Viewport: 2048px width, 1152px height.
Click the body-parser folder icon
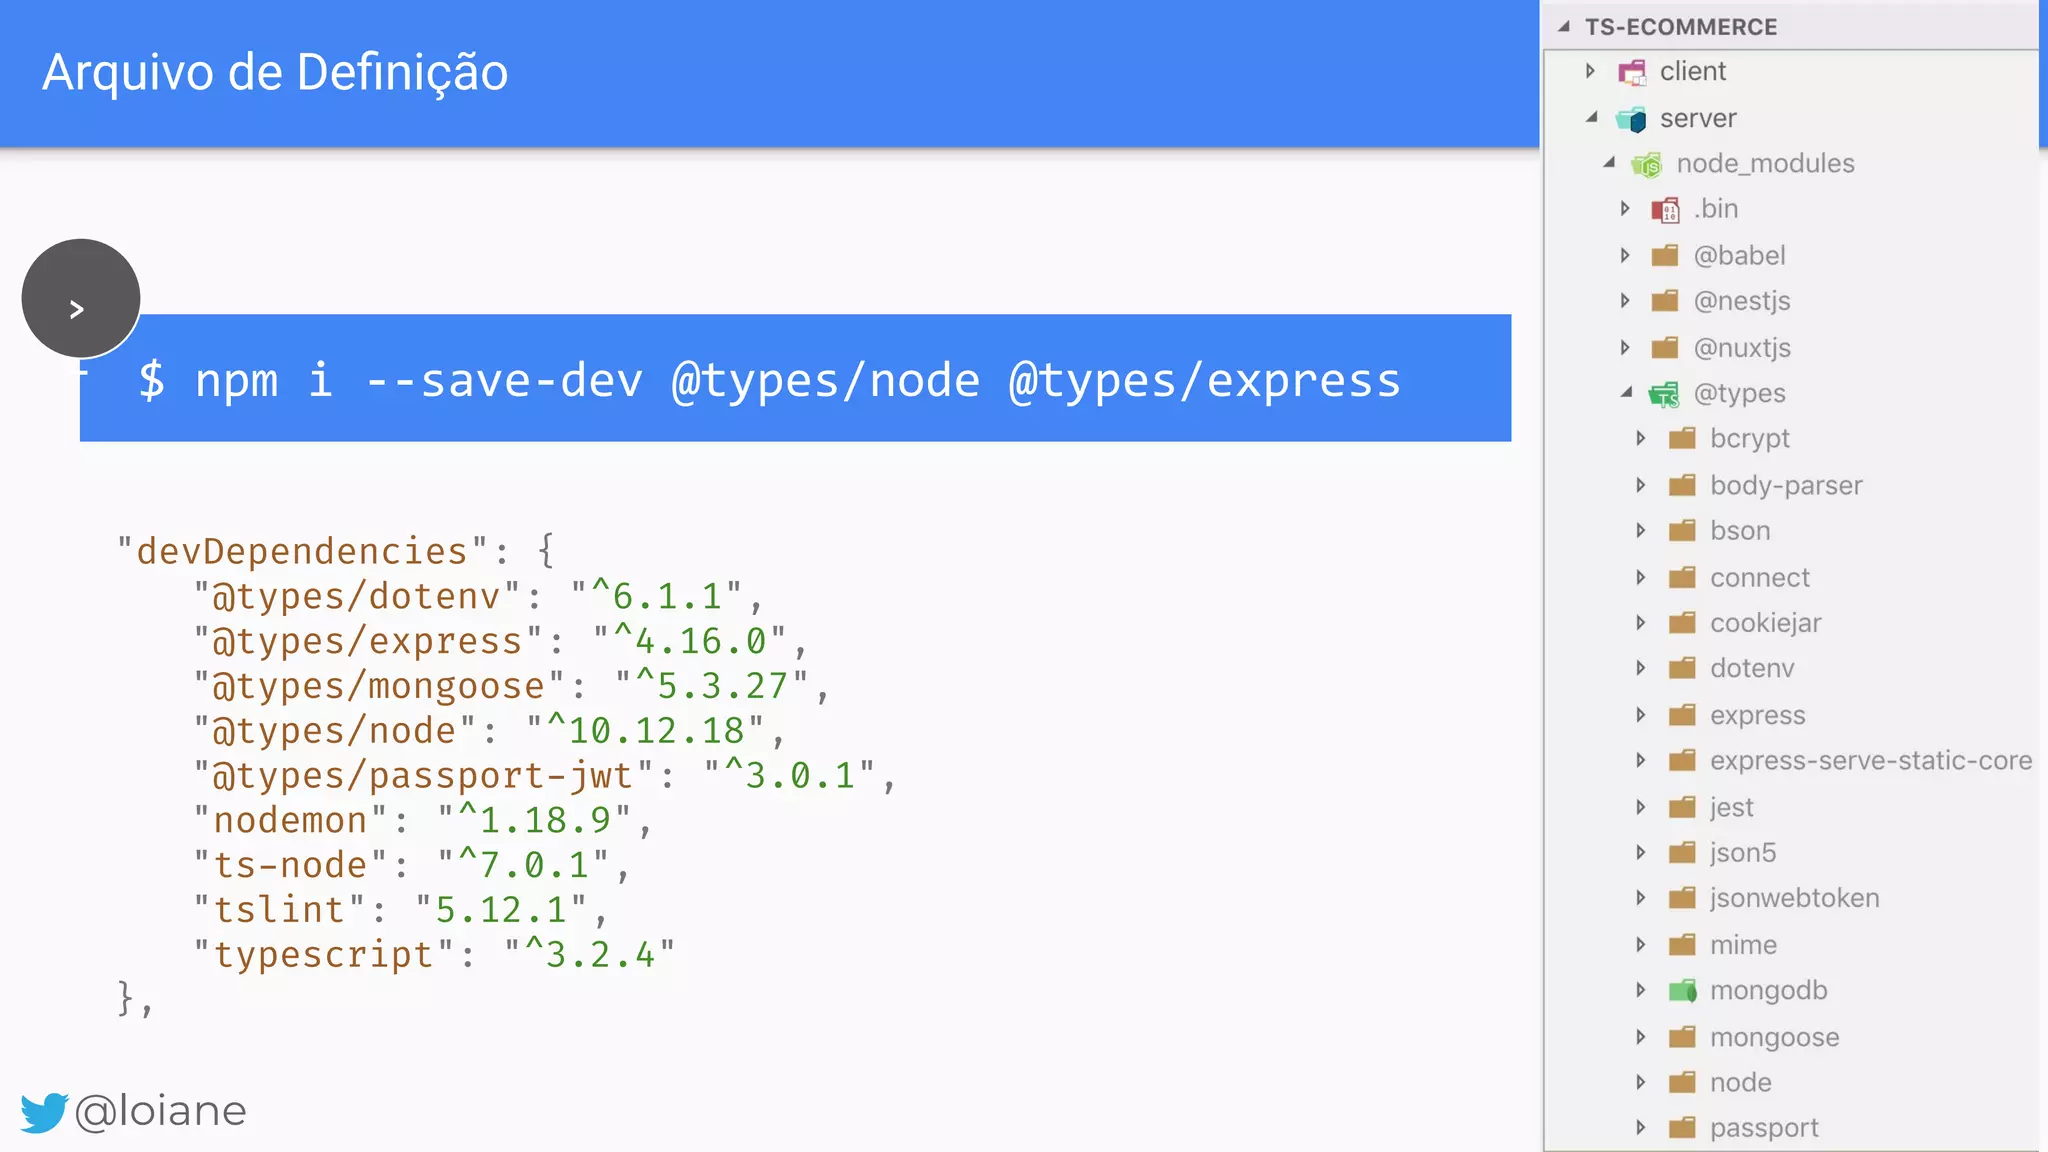pos(1683,485)
